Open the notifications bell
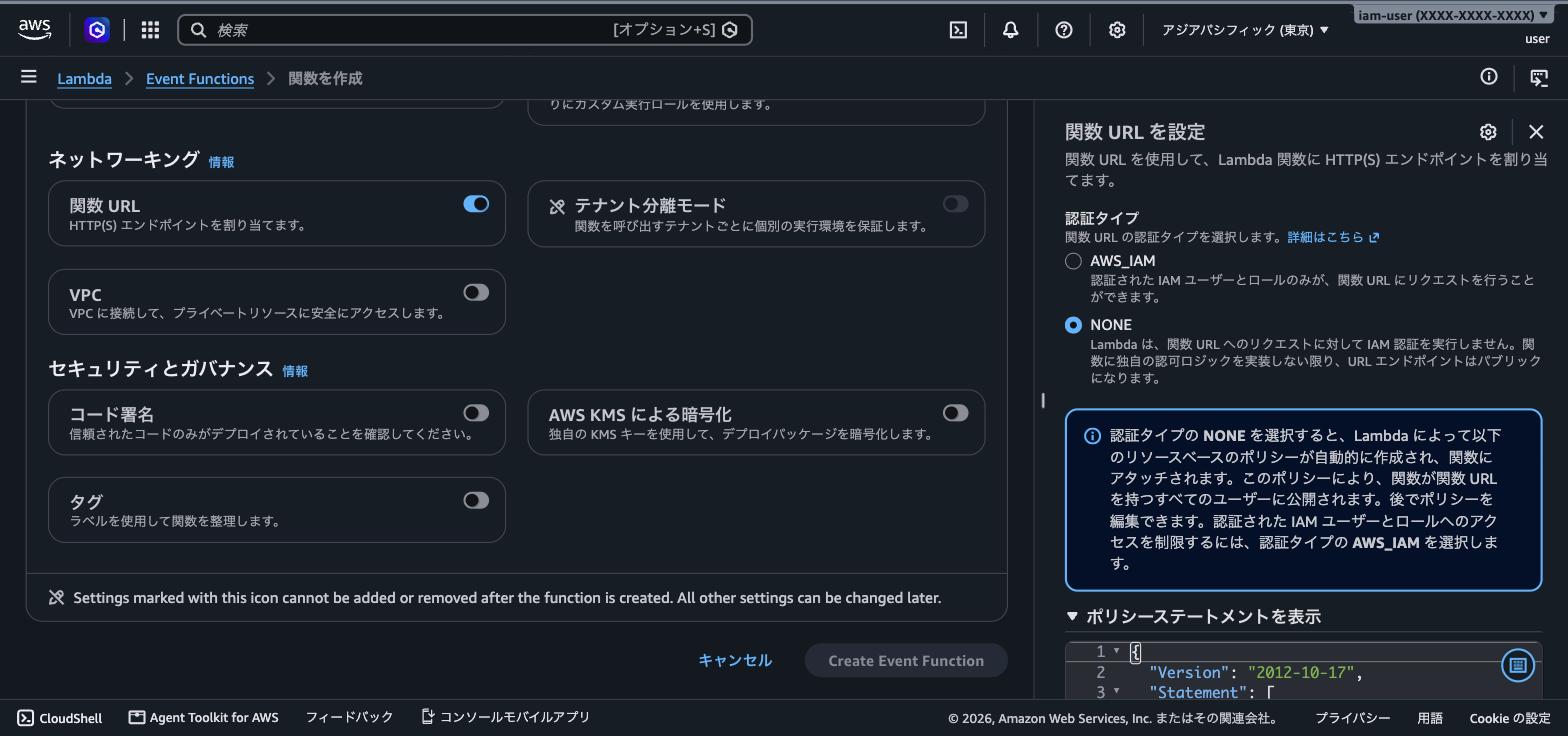Screen dimensions: 1568x736 point(1011,30)
